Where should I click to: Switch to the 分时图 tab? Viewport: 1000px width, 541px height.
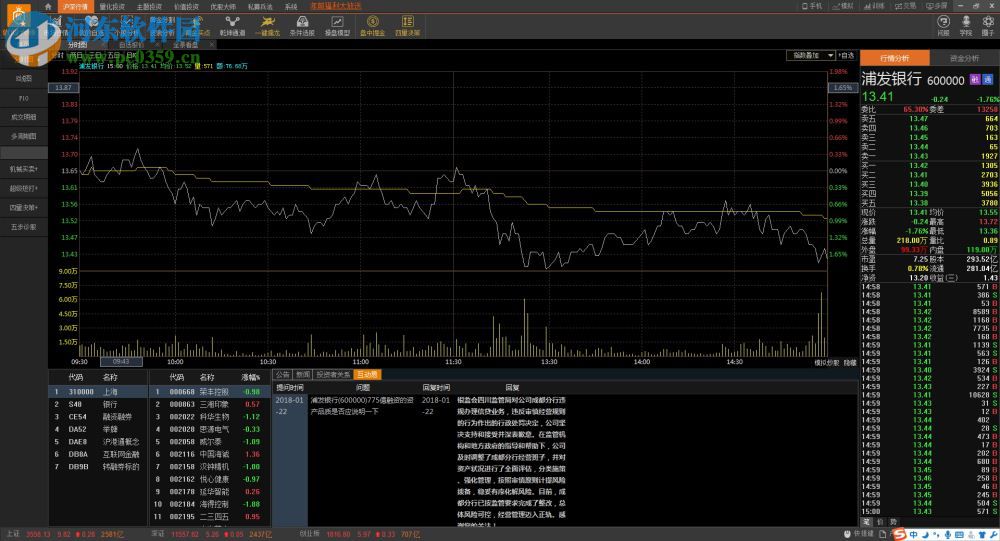pos(78,45)
